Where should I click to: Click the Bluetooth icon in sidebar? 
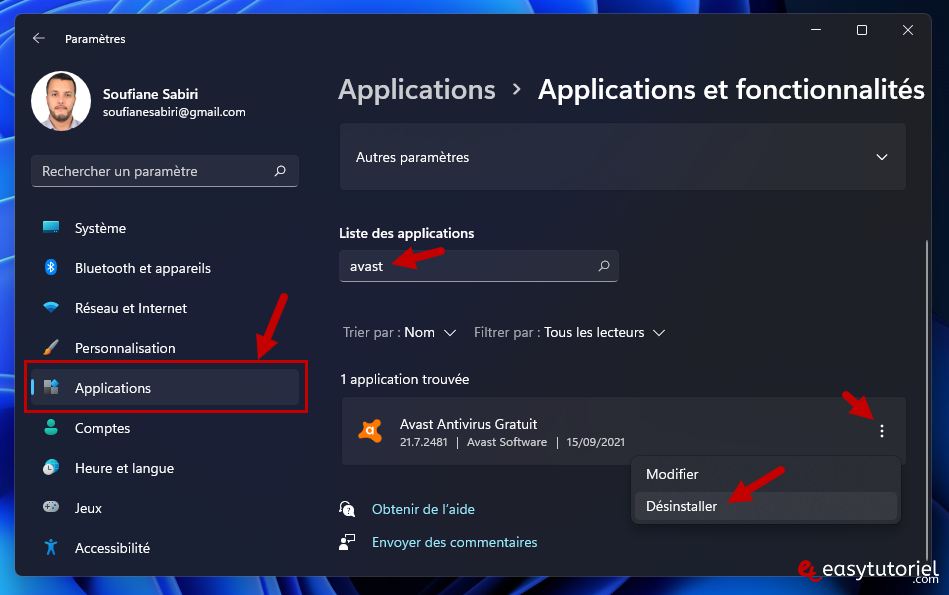pyautogui.click(x=51, y=267)
